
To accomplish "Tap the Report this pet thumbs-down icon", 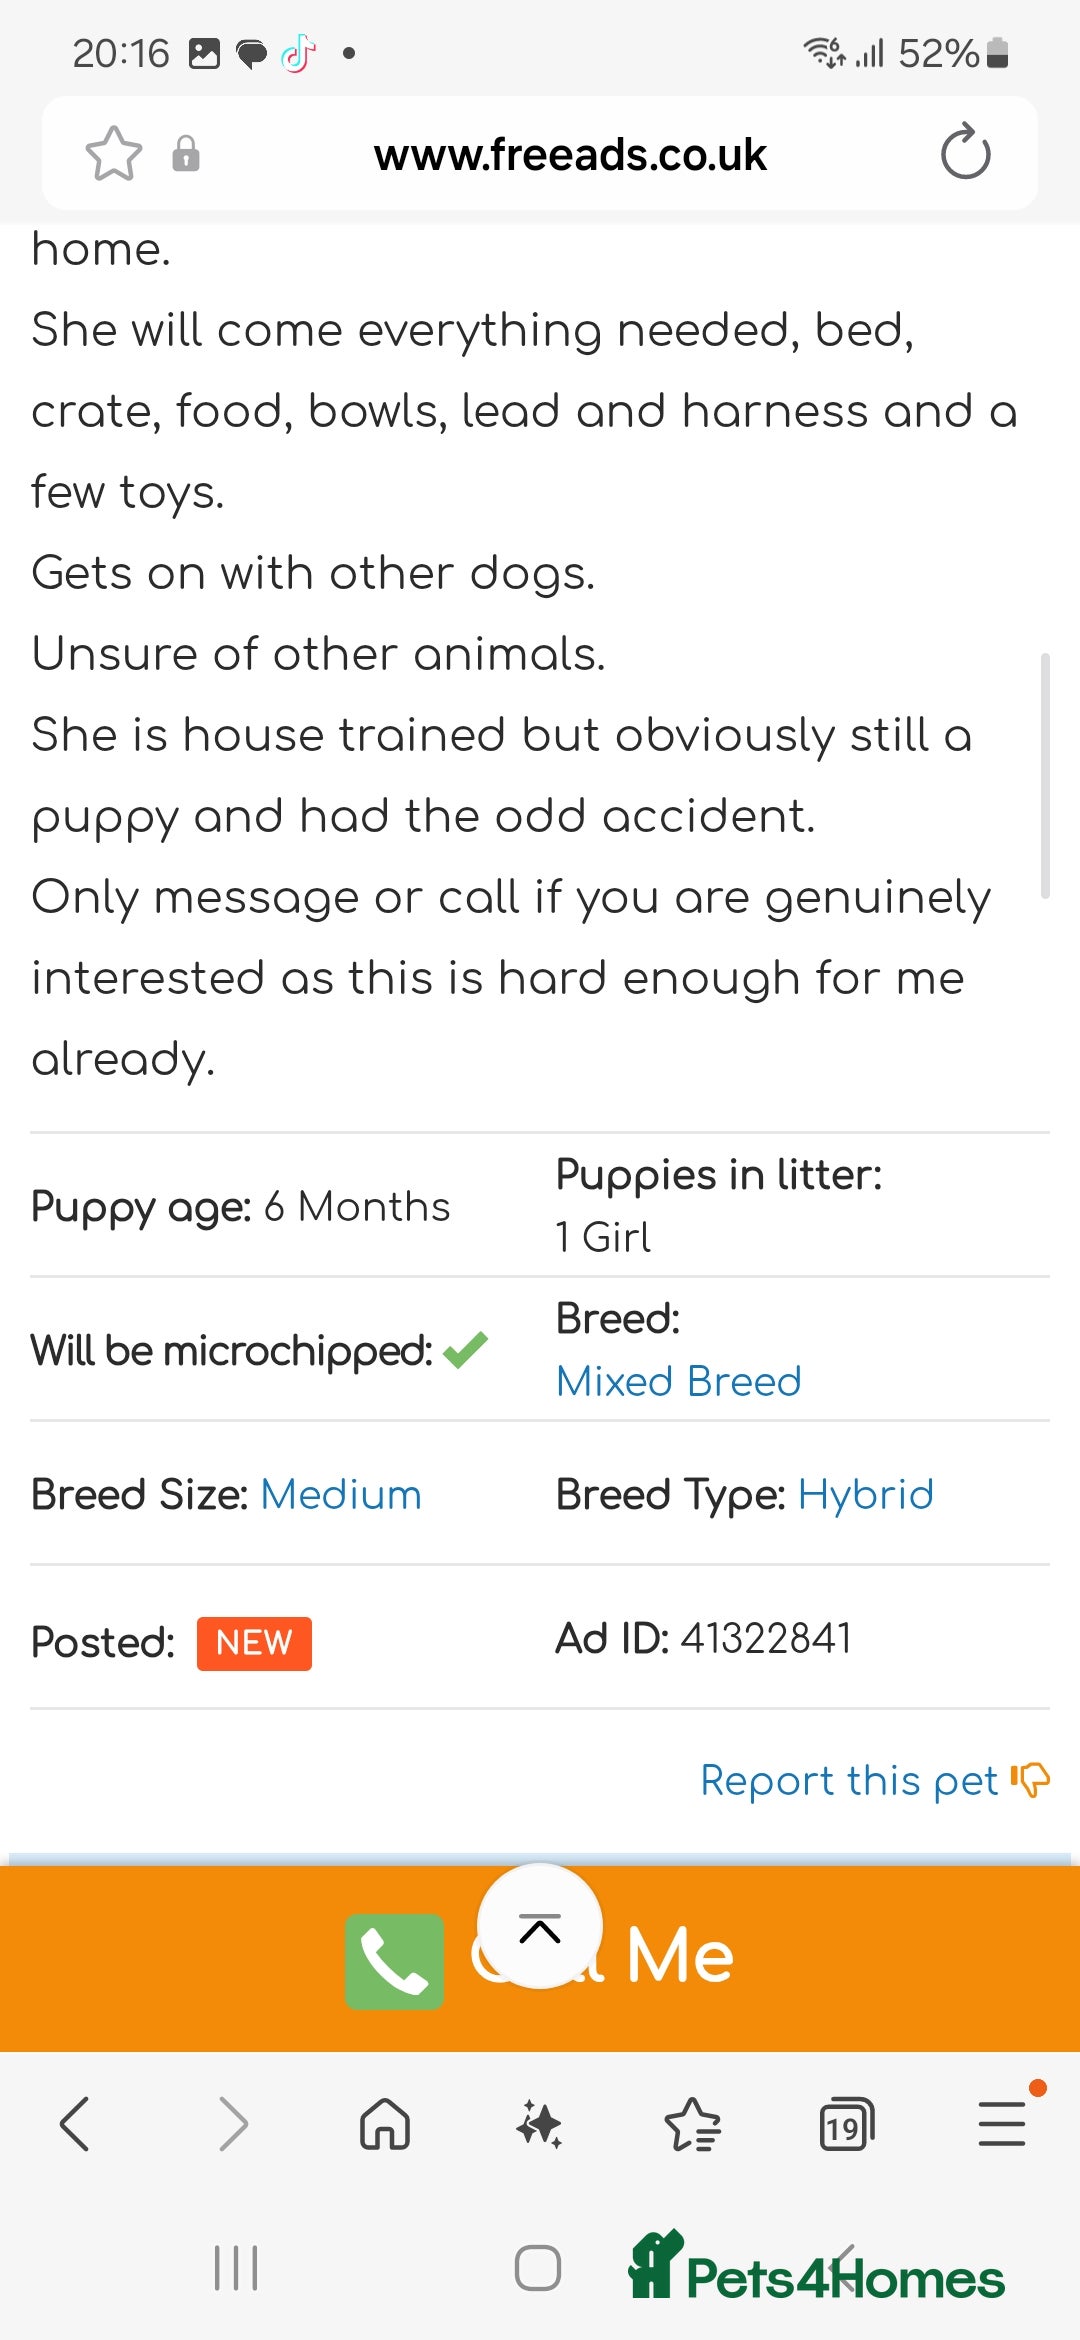I will 1030,1780.
